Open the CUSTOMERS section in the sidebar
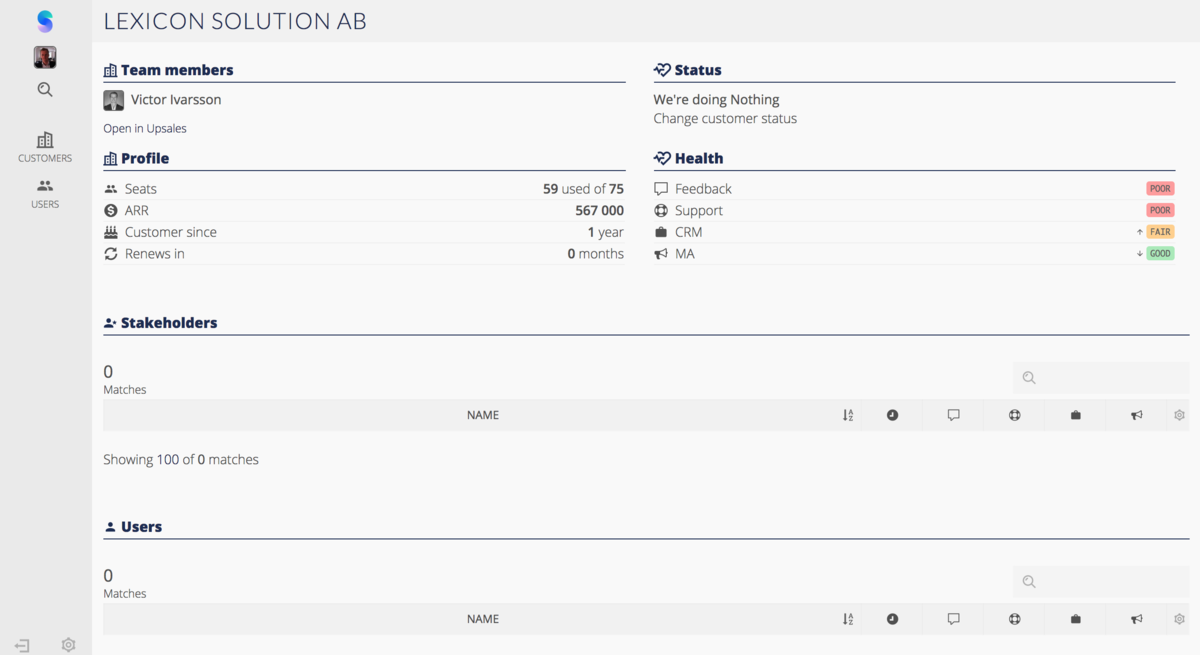 pyautogui.click(x=44, y=147)
